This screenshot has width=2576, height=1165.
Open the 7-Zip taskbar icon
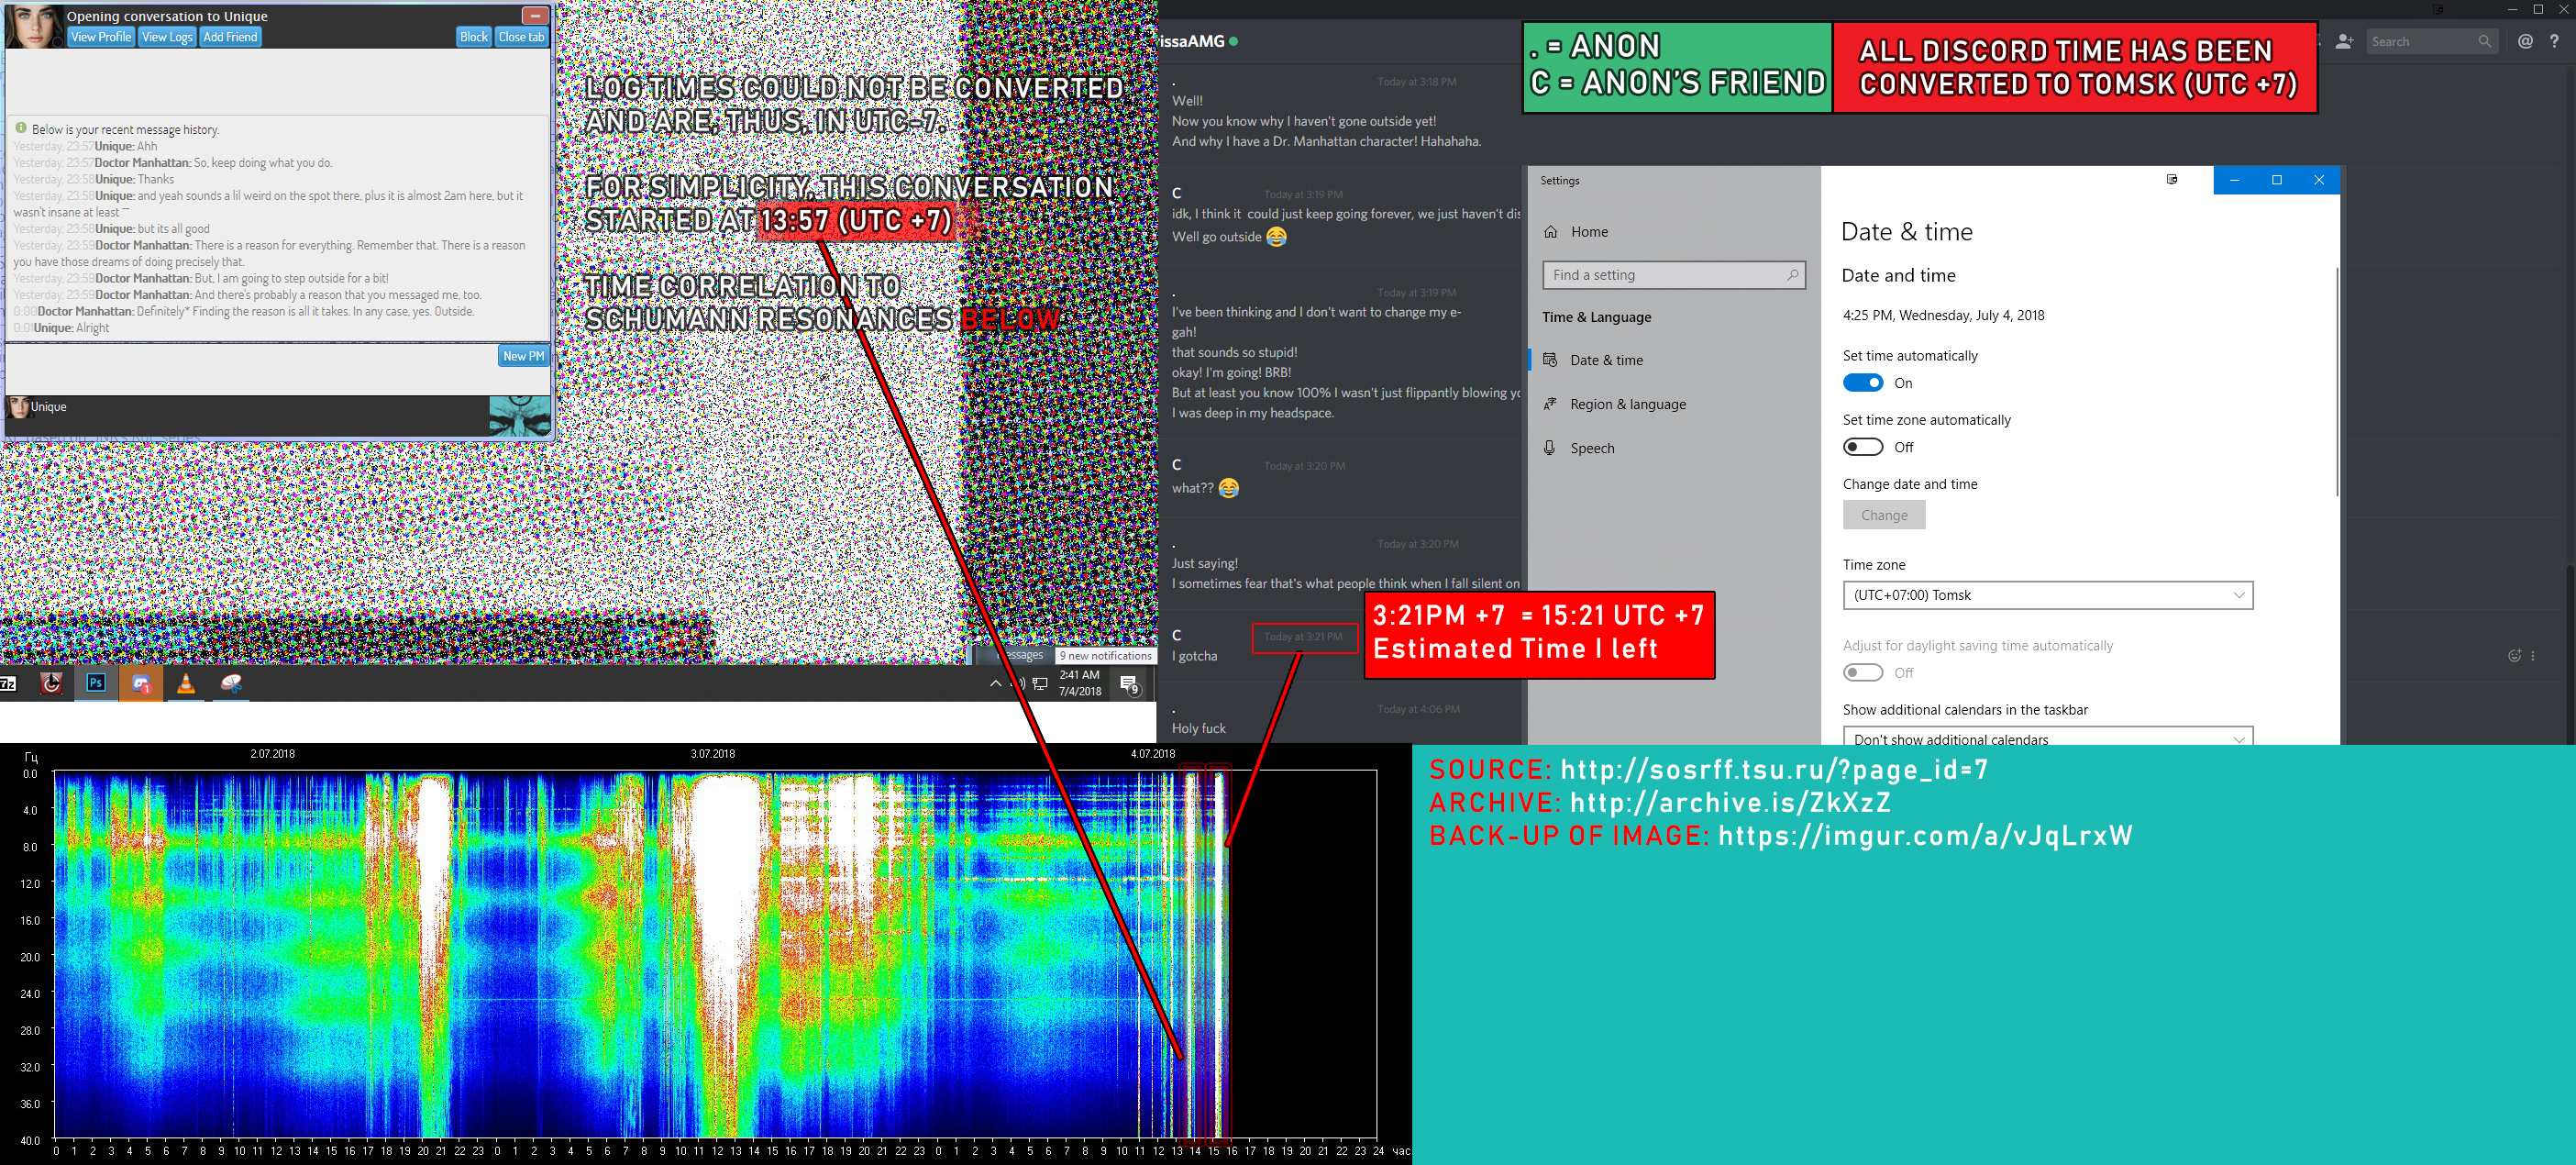click(x=8, y=683)
